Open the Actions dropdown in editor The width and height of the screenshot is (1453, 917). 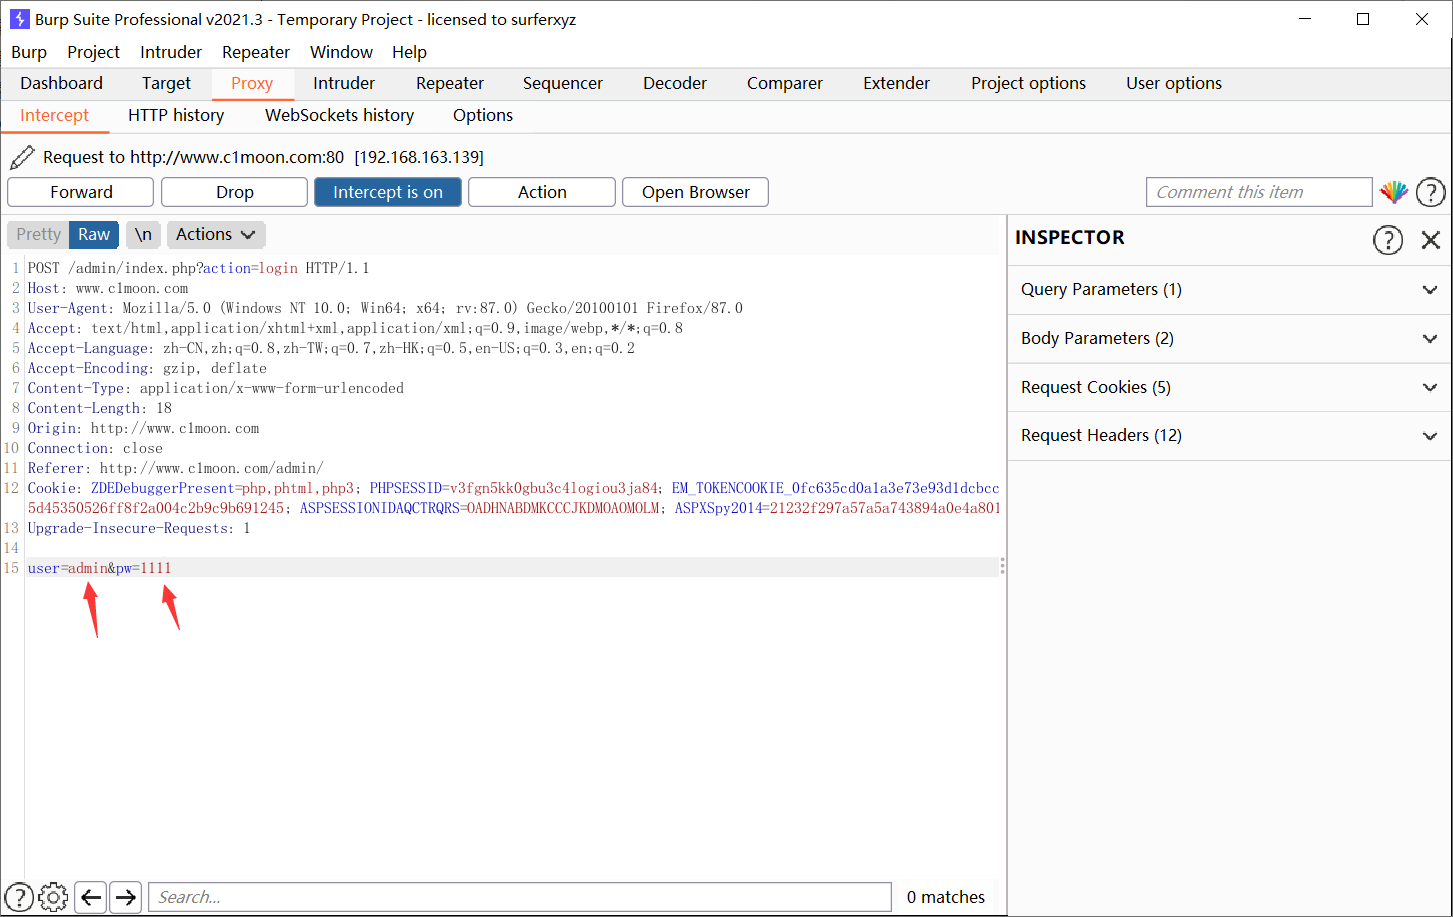[x=216, y=234]
